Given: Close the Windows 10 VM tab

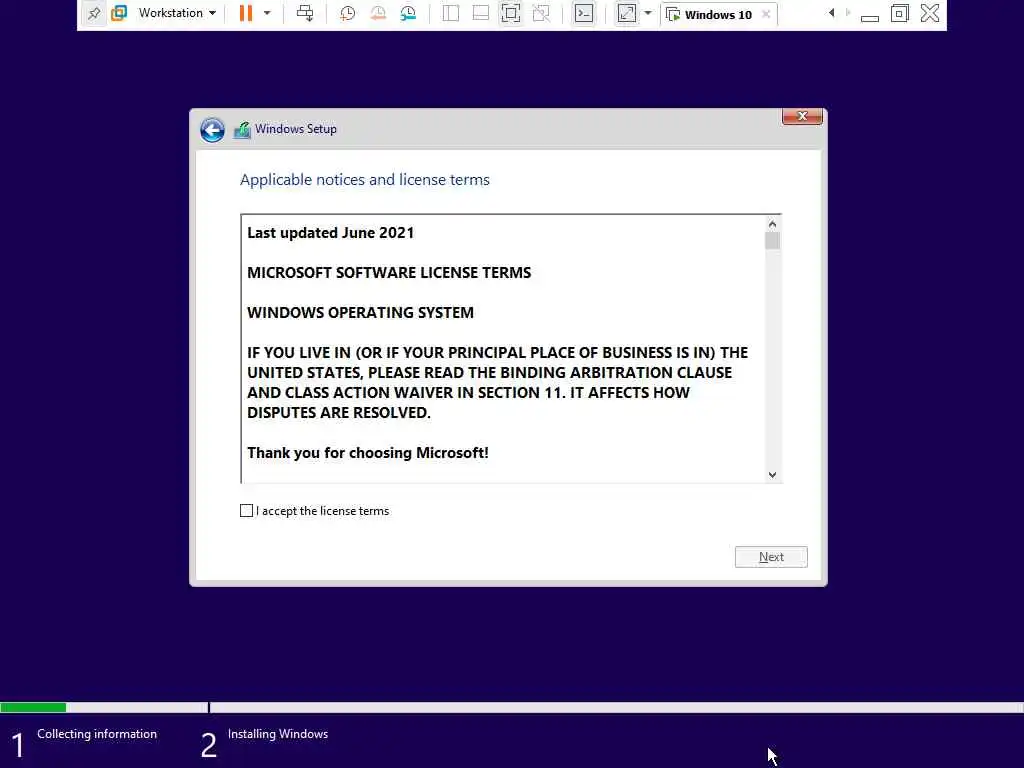Looking at the screenshot, I should tap(766, 14).
